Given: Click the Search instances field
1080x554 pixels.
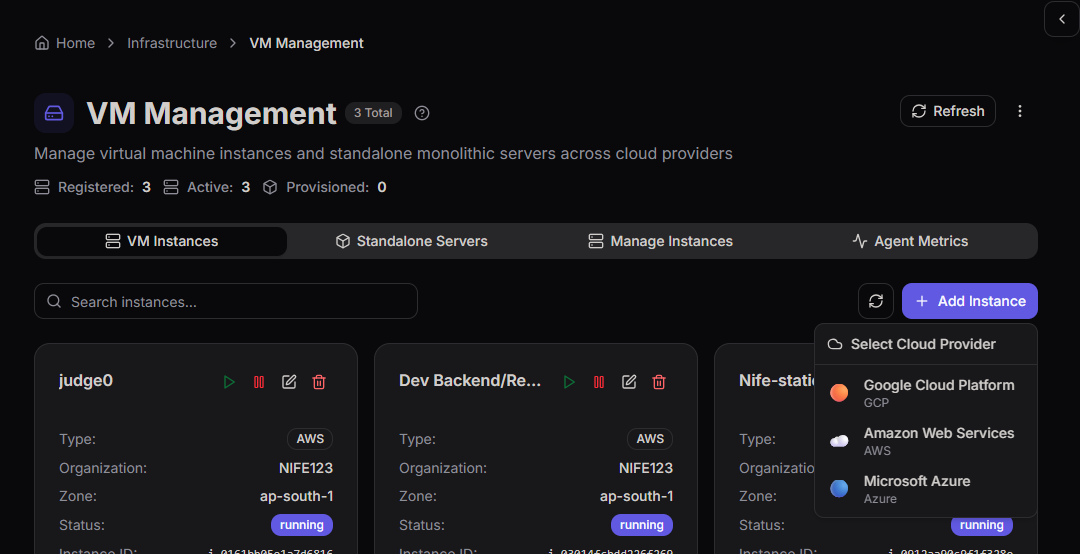Looking at the screenshot, I should [226, 301].
